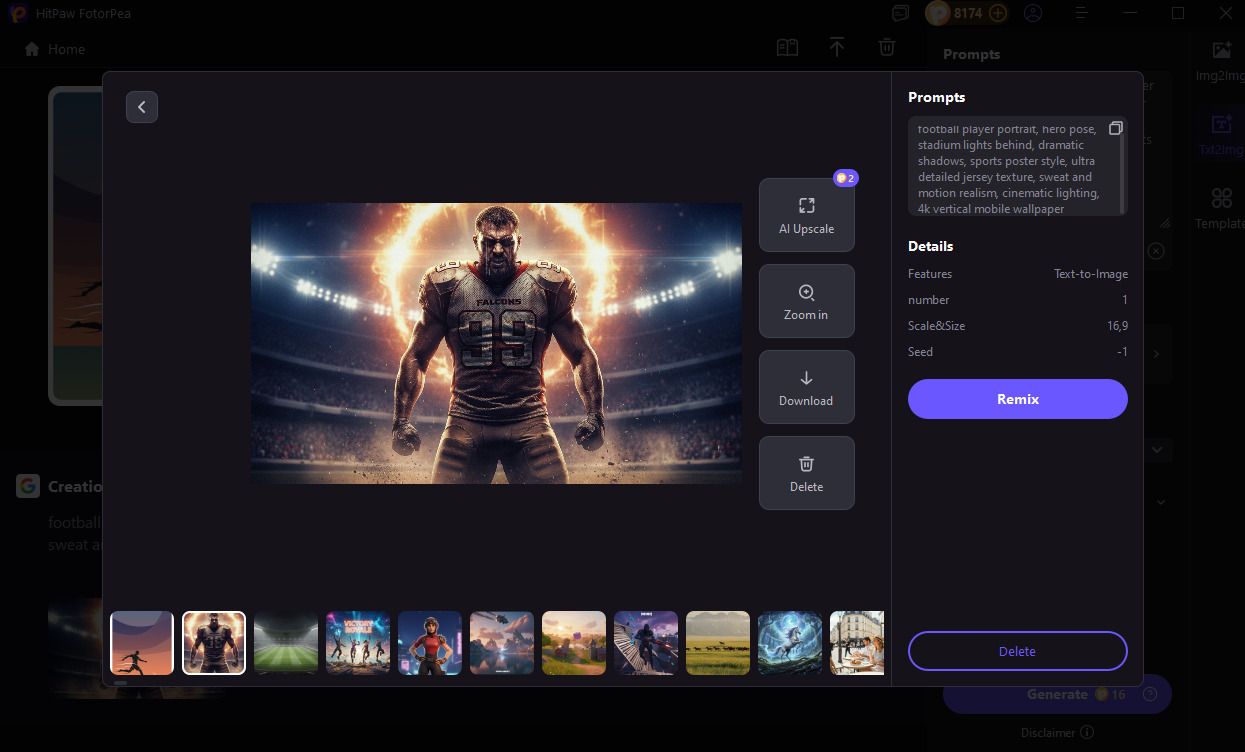Viewport: 1245px width, 752px height.
Task: Zoom in on the generated image
Action: pyautogui.click(x=807, y=300)
